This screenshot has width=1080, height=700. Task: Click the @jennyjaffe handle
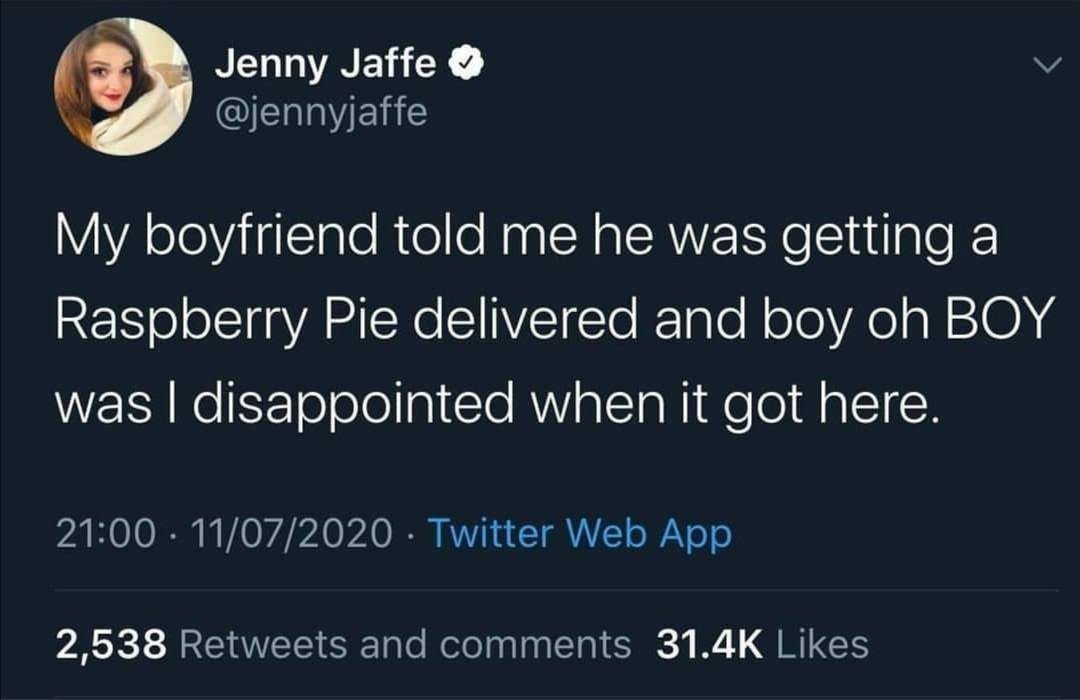pyautogui.click(x=324, y=113)
